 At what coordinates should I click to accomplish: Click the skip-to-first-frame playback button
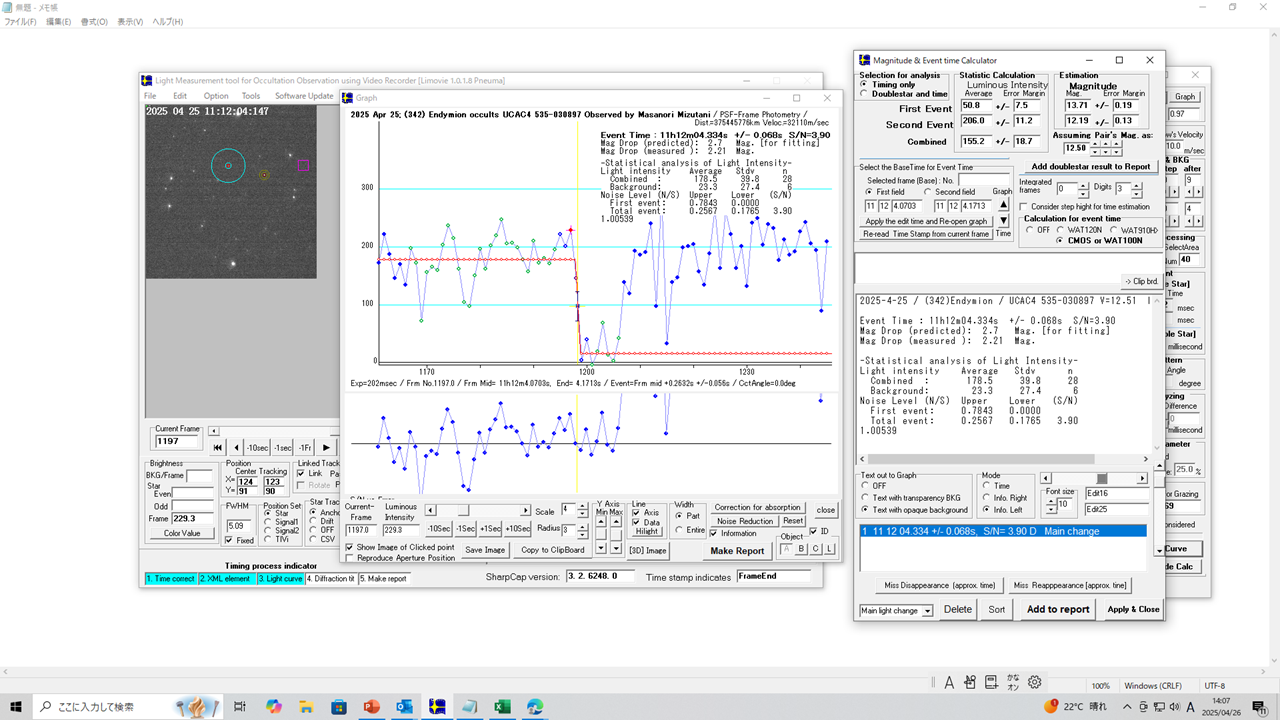point(219,447)
